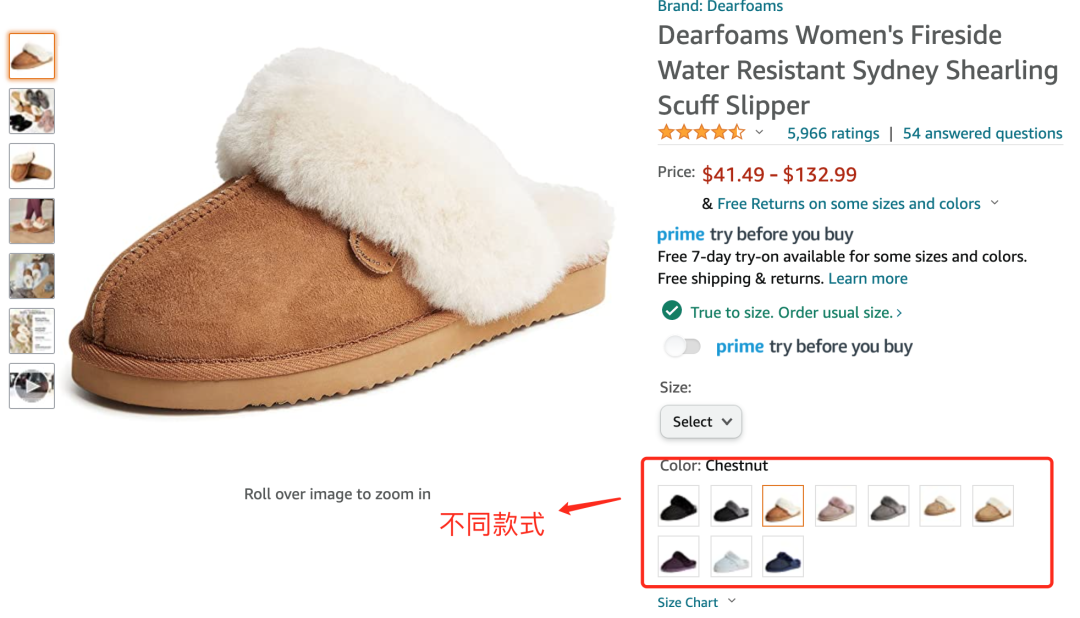This screenshot has width=1080, height=618.
Task: Expand the Size Chart chevron
Action: (x=732, y=601)
